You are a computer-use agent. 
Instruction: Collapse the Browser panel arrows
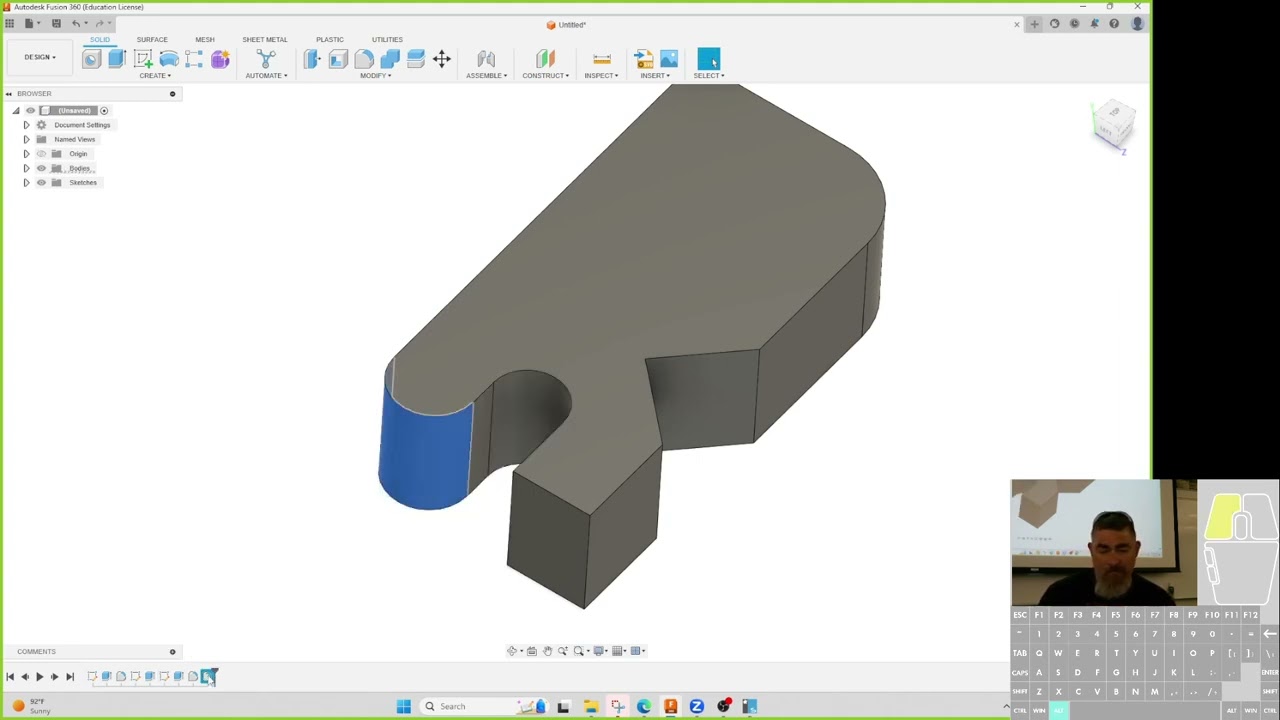coord(9,94)
